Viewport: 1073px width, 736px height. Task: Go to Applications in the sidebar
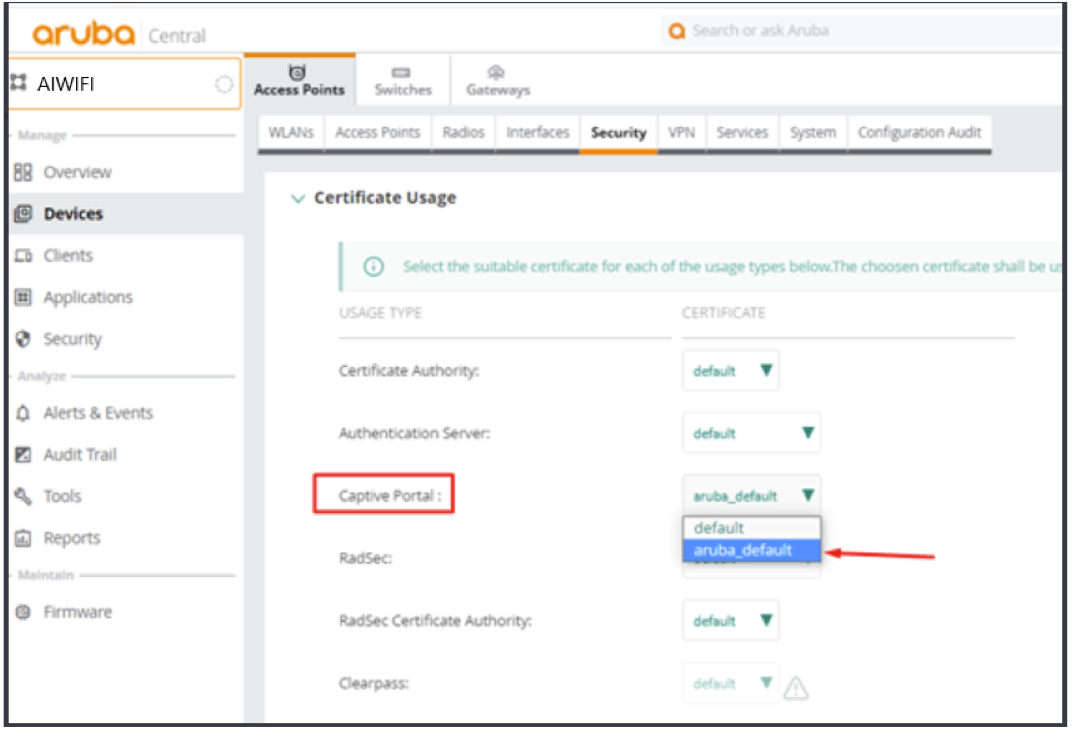tap(88, 298)
